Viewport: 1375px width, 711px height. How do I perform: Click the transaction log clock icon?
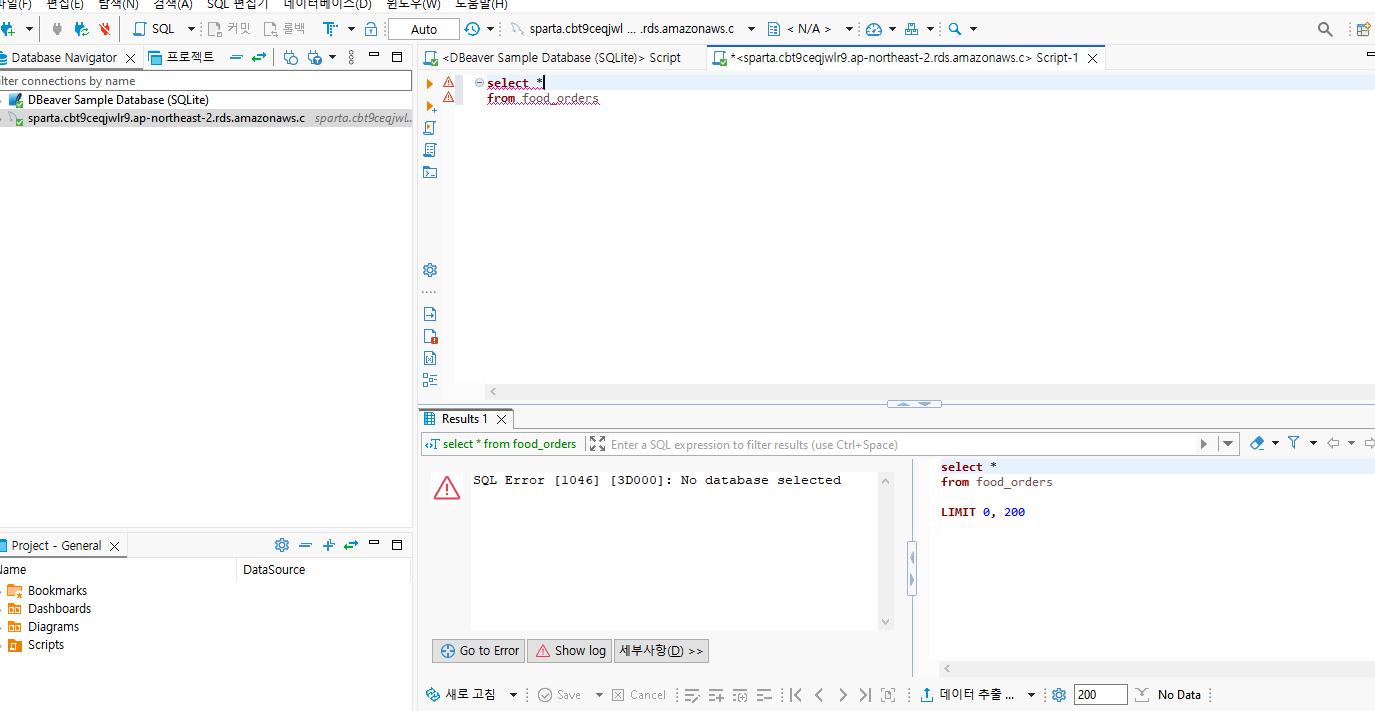(x=472, y=29)
